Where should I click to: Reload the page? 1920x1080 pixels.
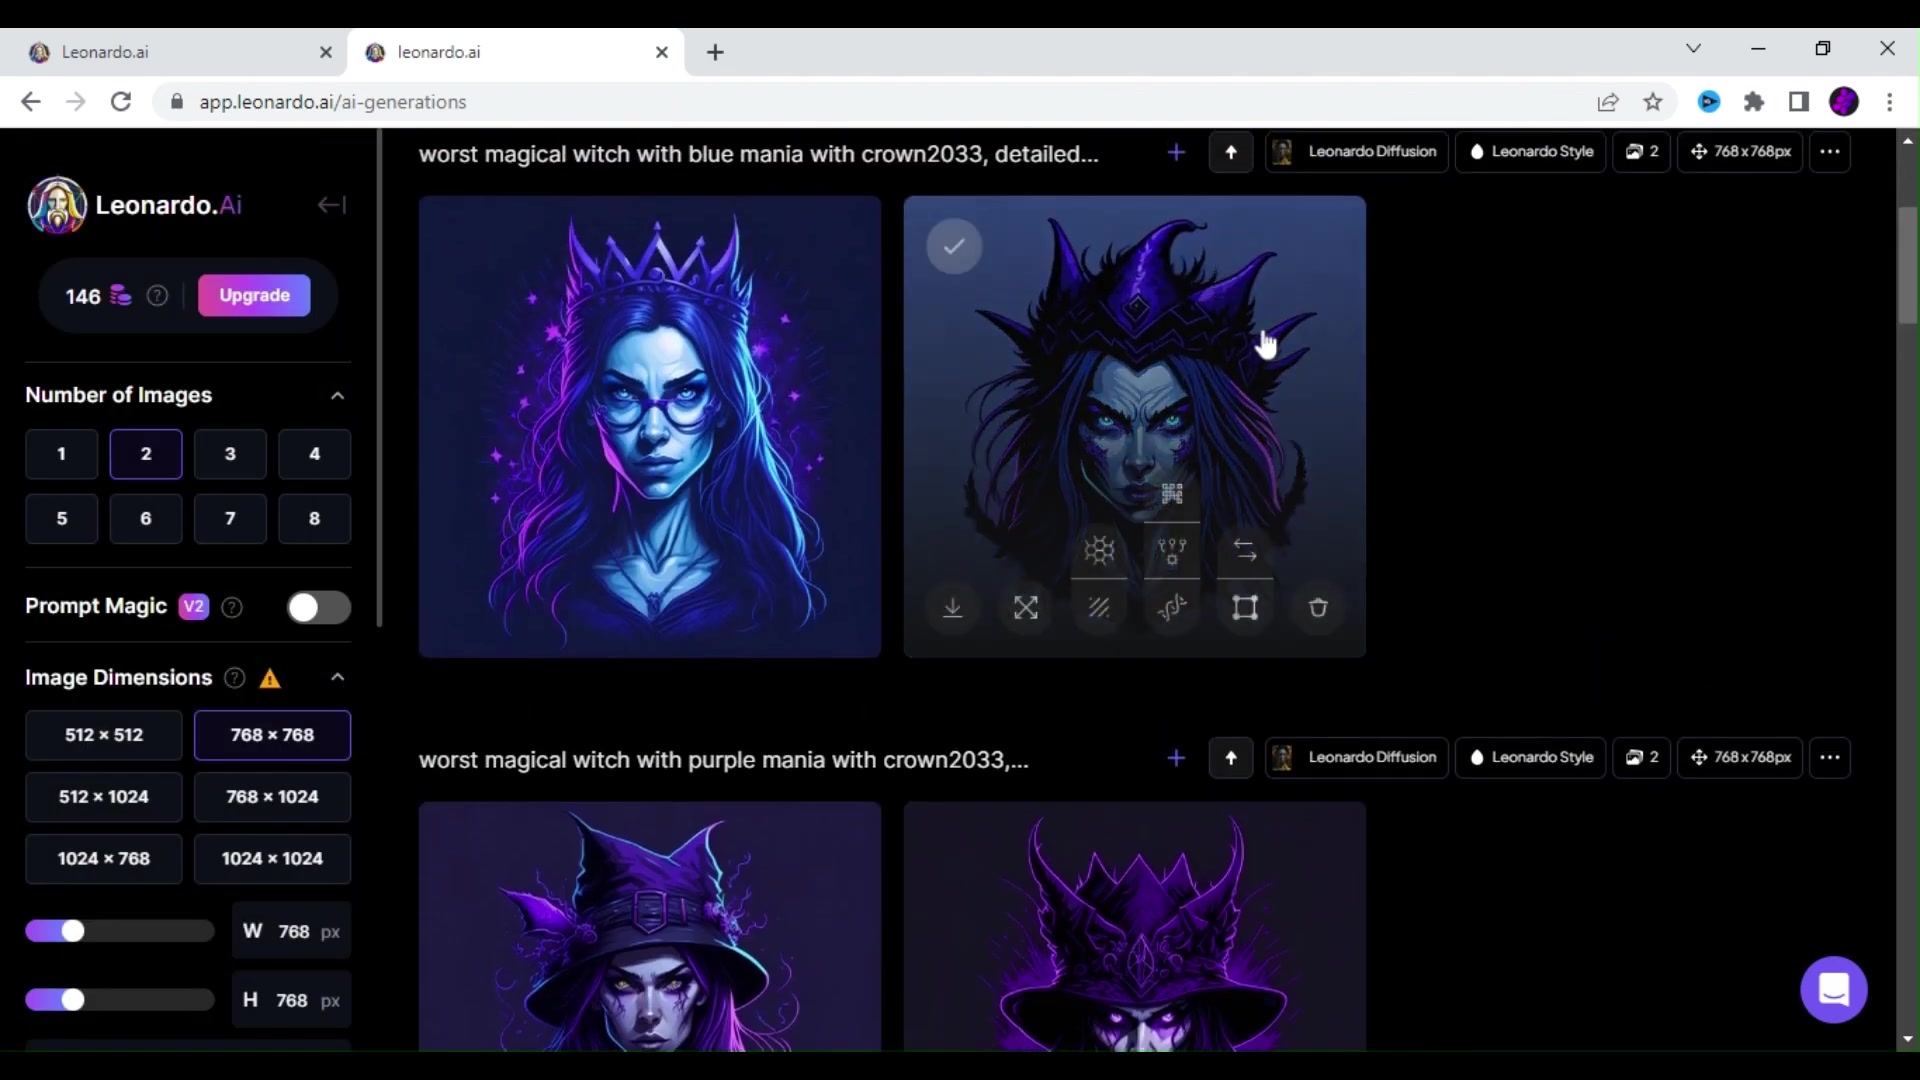(x=121, y=102)
